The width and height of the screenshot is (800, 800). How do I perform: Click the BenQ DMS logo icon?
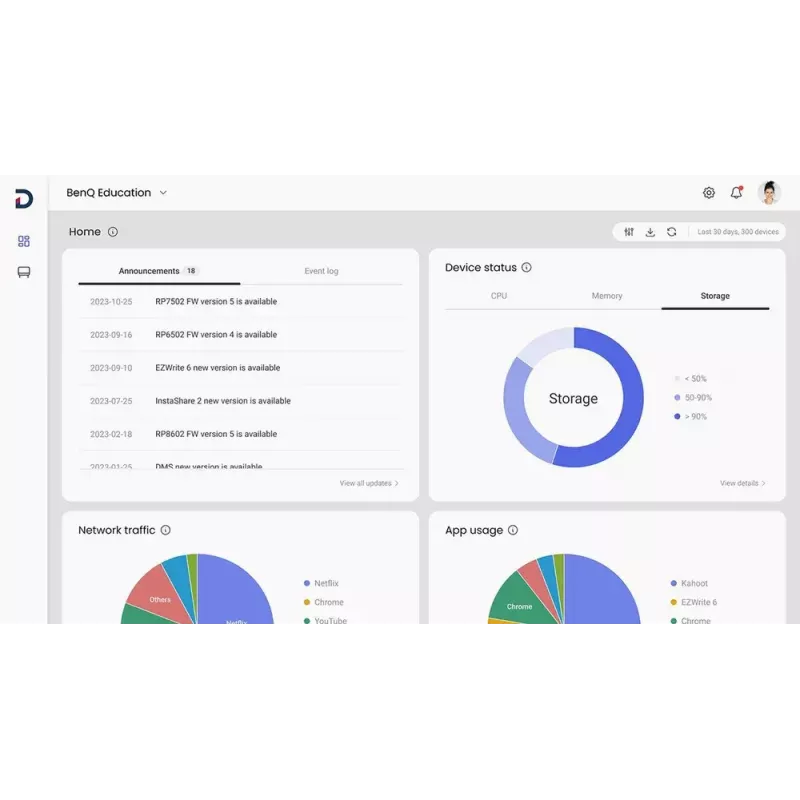click(x=23, y=198)
